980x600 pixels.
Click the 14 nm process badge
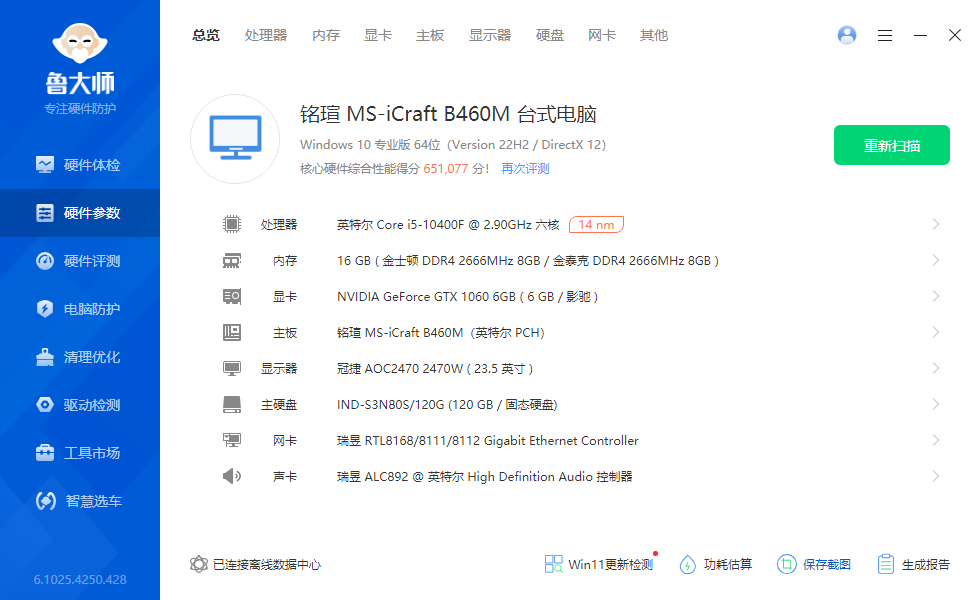click(596, 224)
